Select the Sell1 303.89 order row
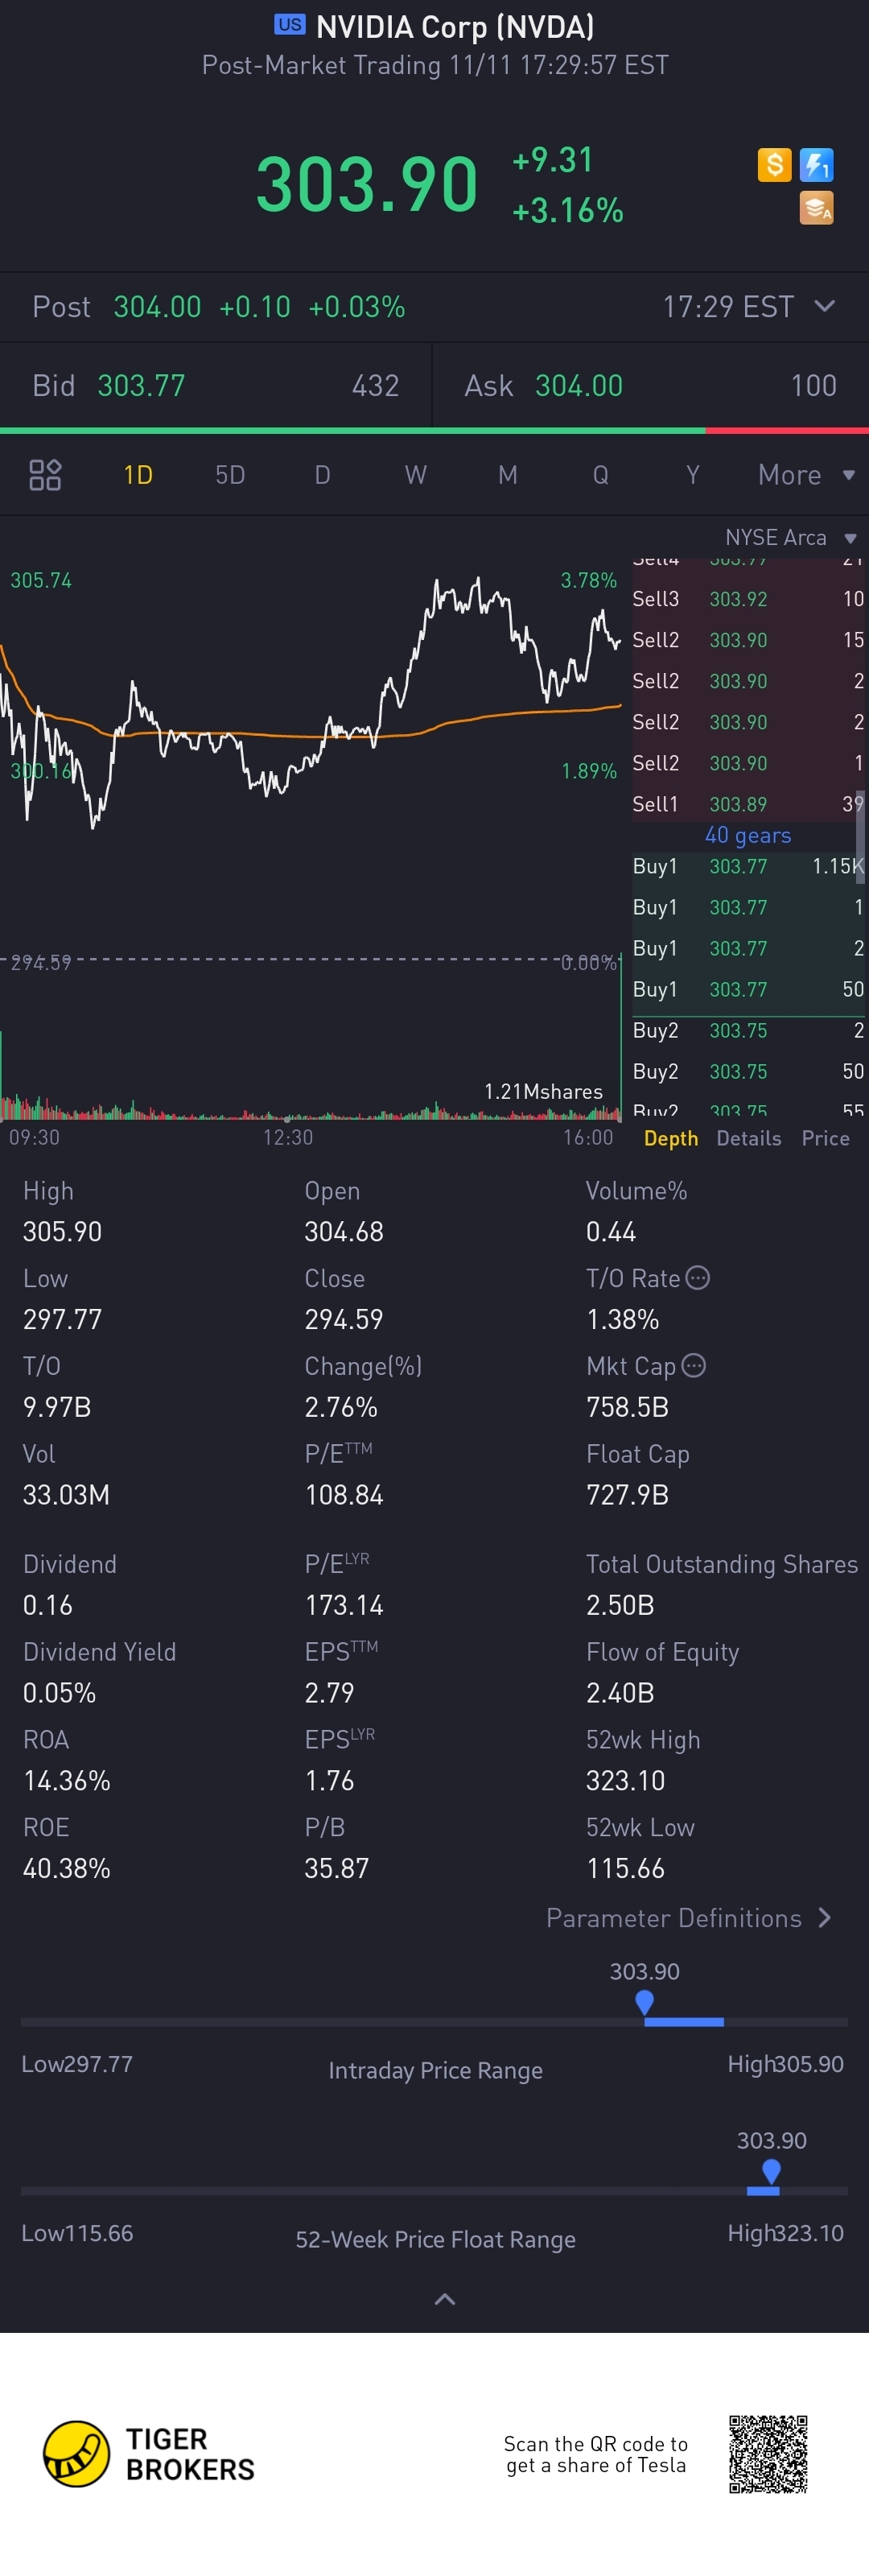 click(x=748, y=804)
